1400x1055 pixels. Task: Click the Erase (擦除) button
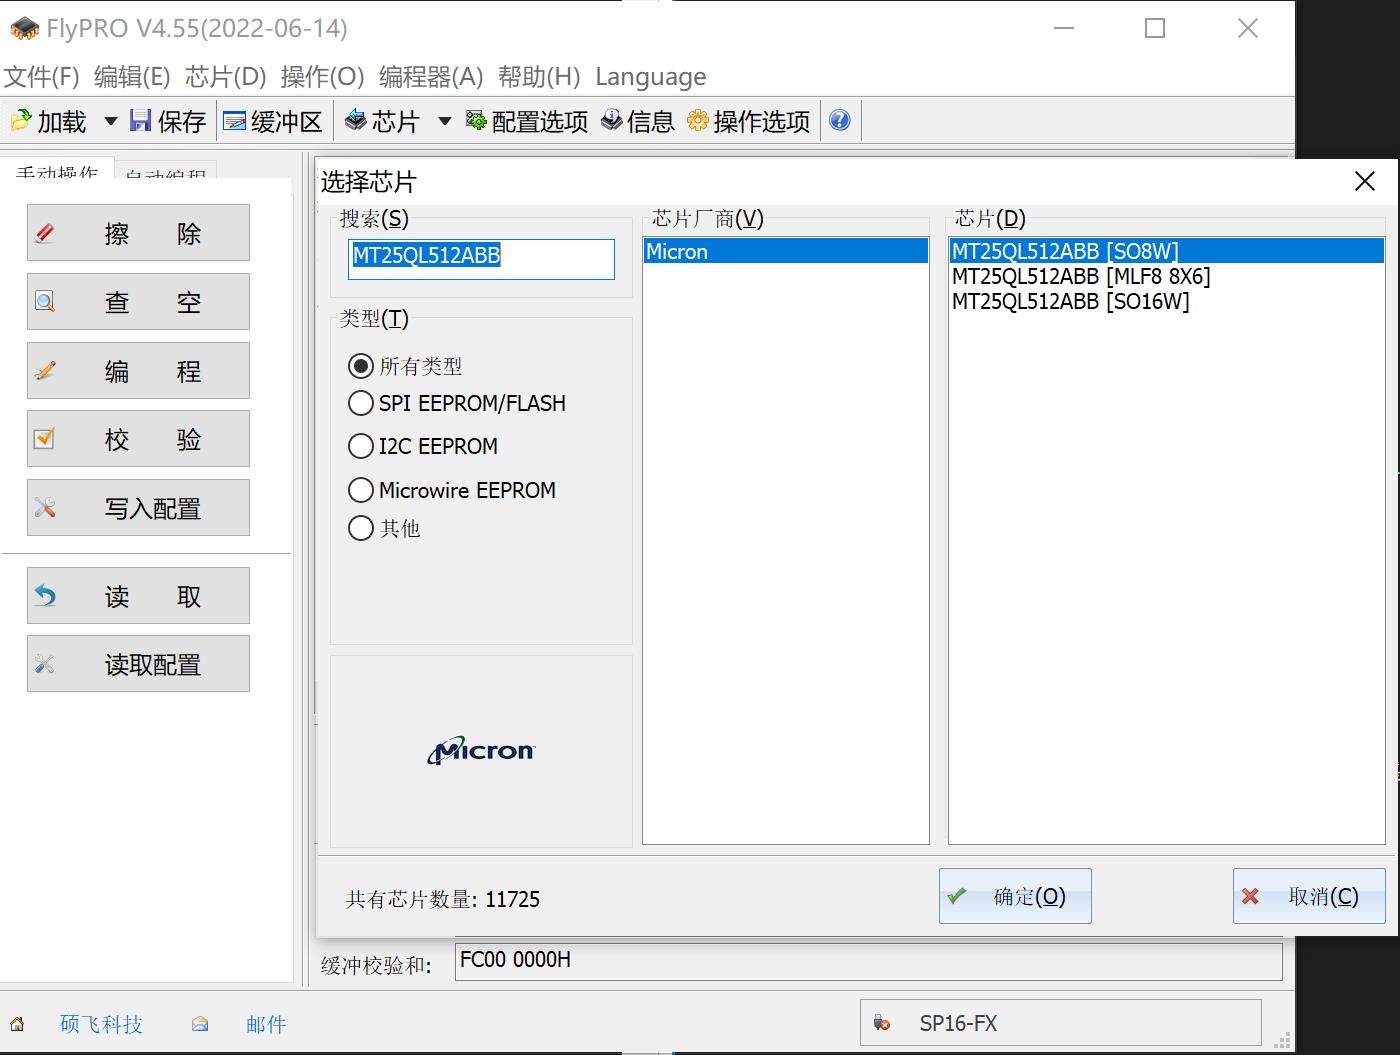pos(138,232)
